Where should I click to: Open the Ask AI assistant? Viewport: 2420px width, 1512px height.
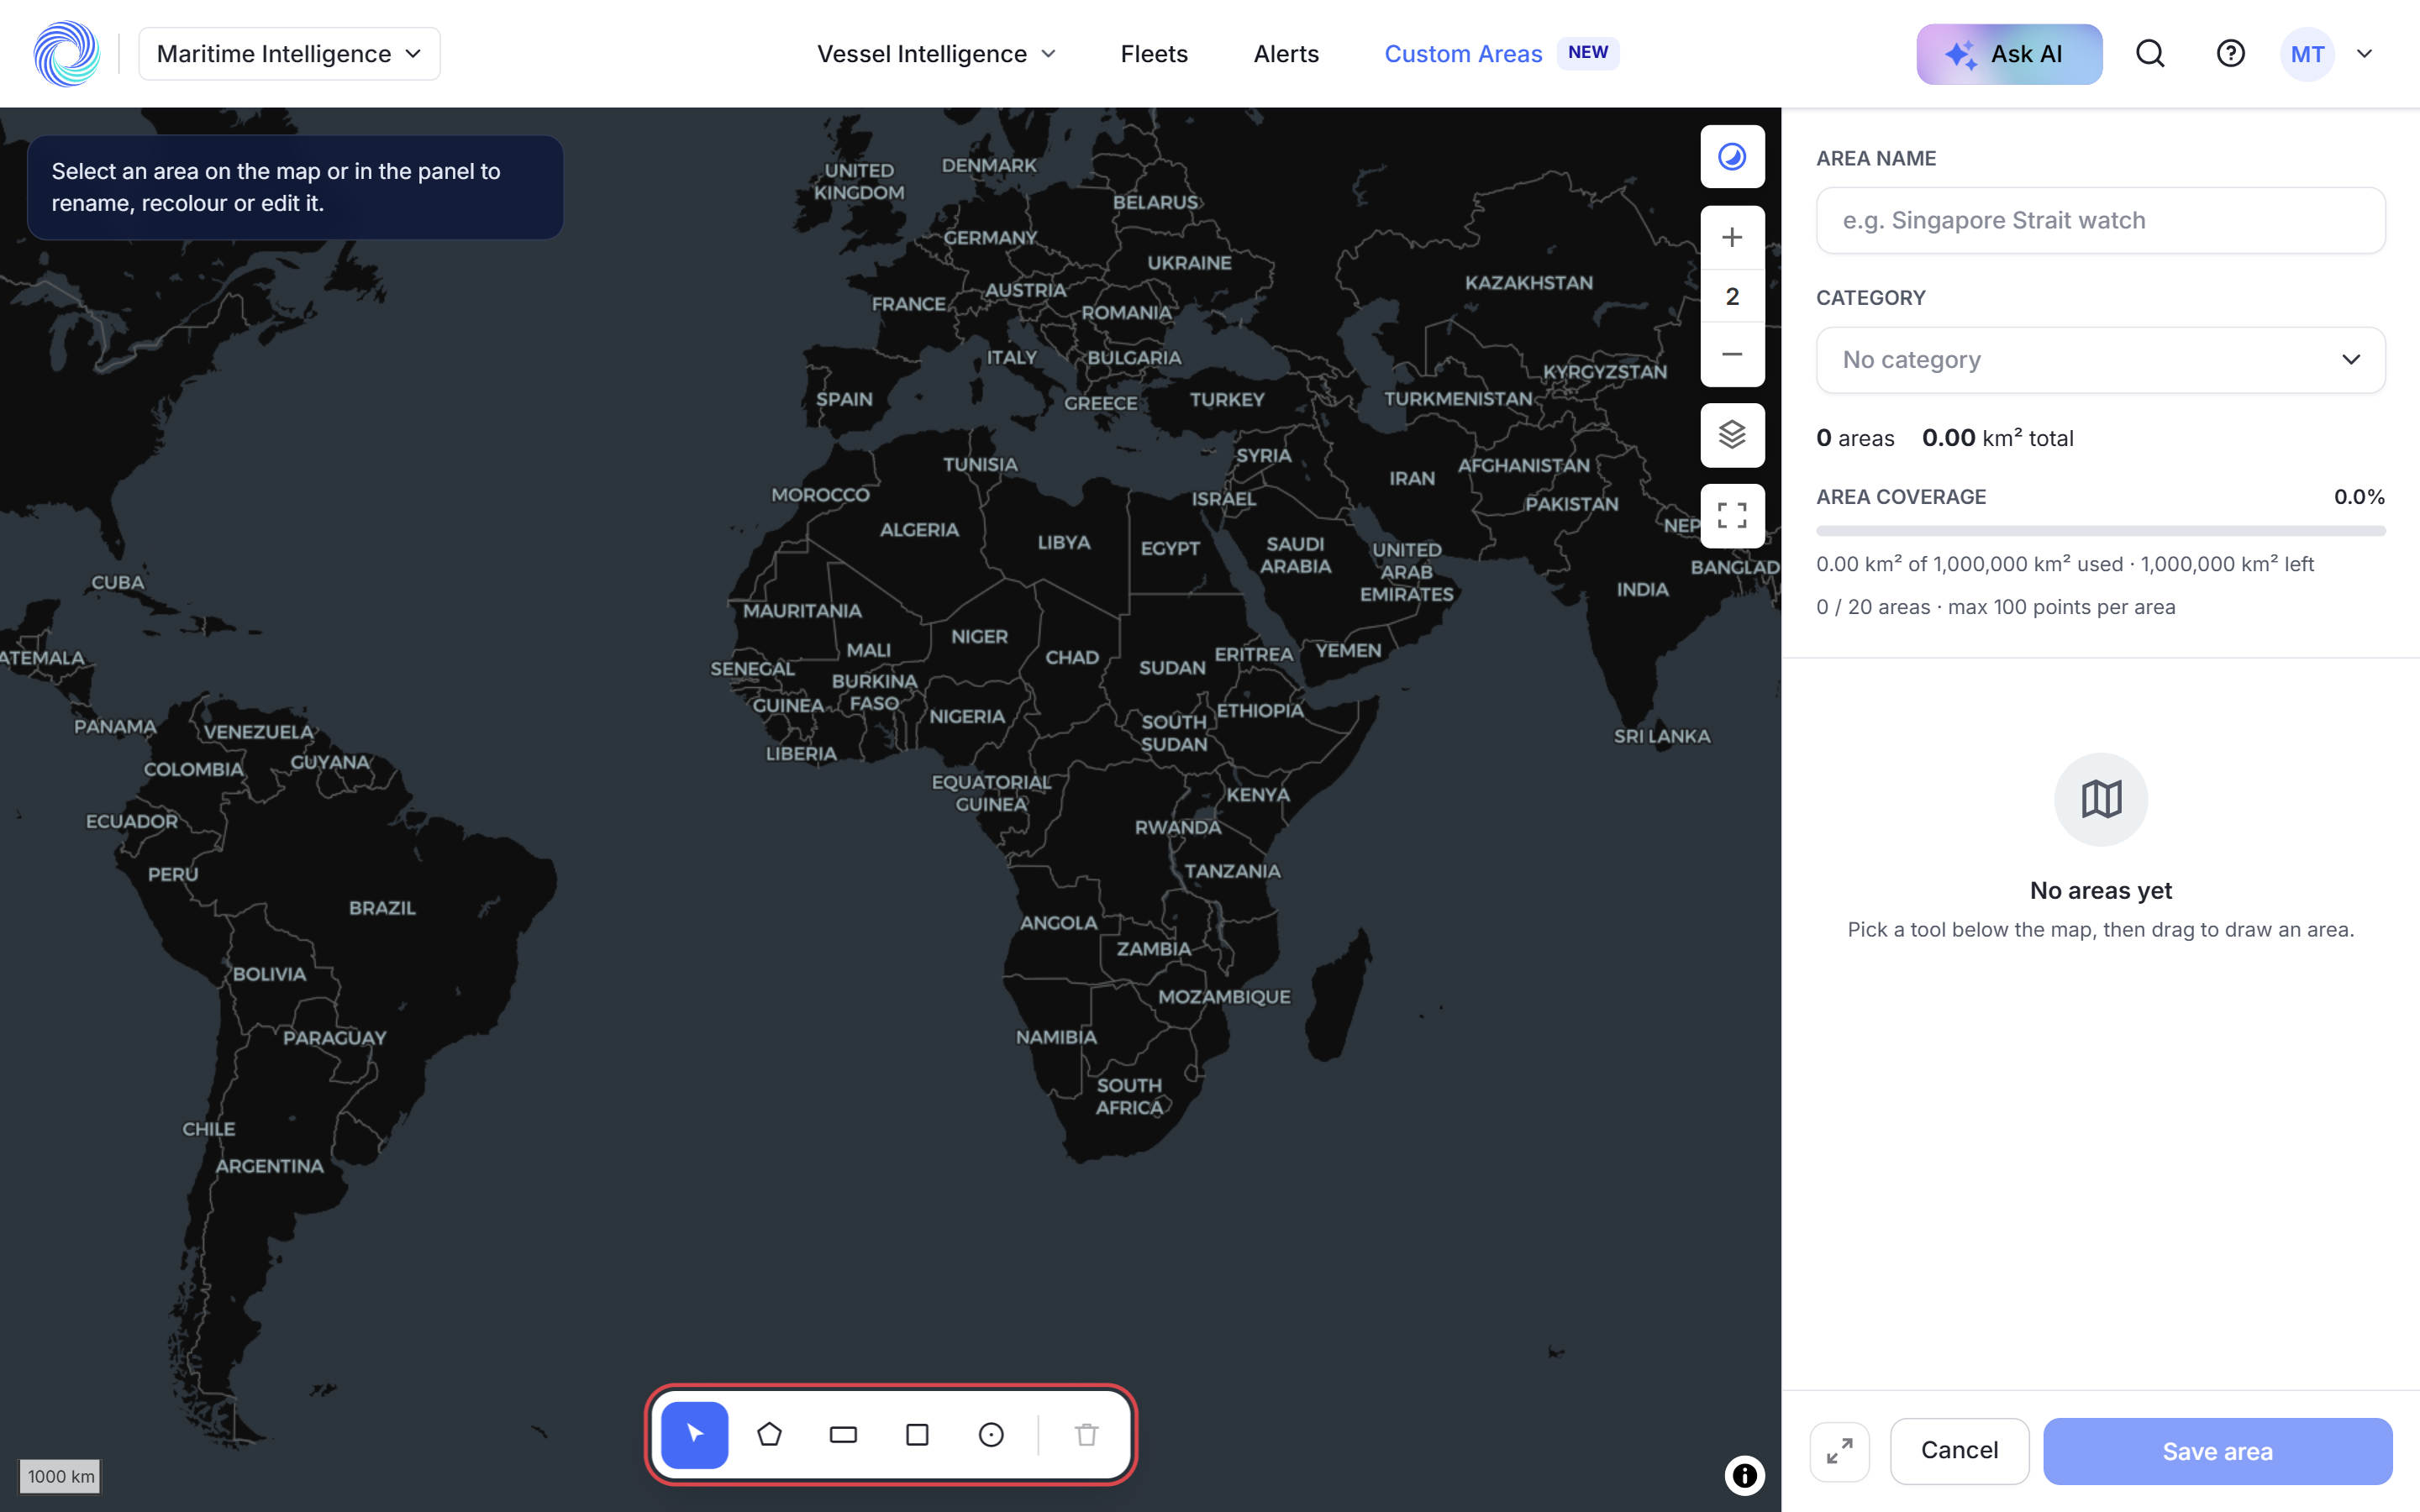[x=2008, y=54]
